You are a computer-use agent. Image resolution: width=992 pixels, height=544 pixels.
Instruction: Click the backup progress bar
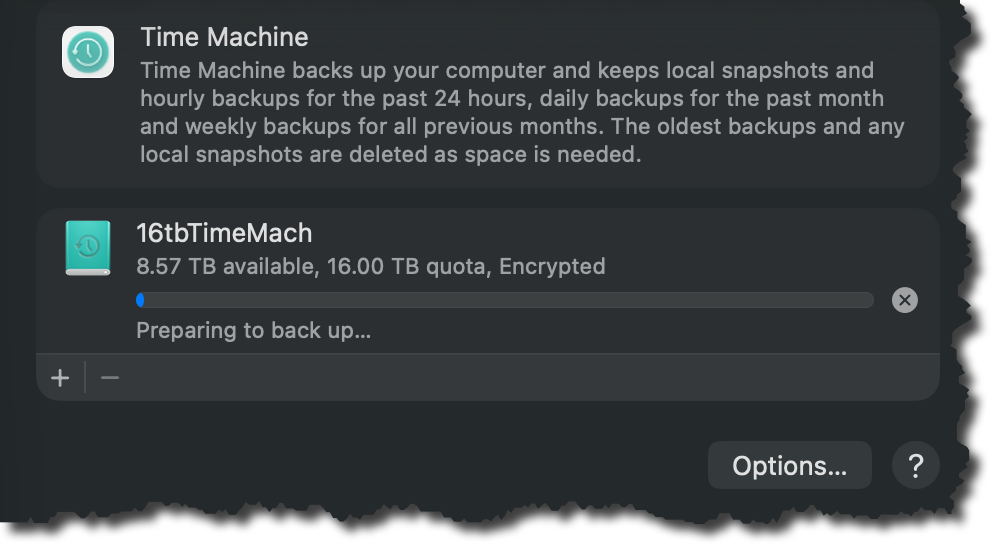pyautogui.click(x=505, y=300)
